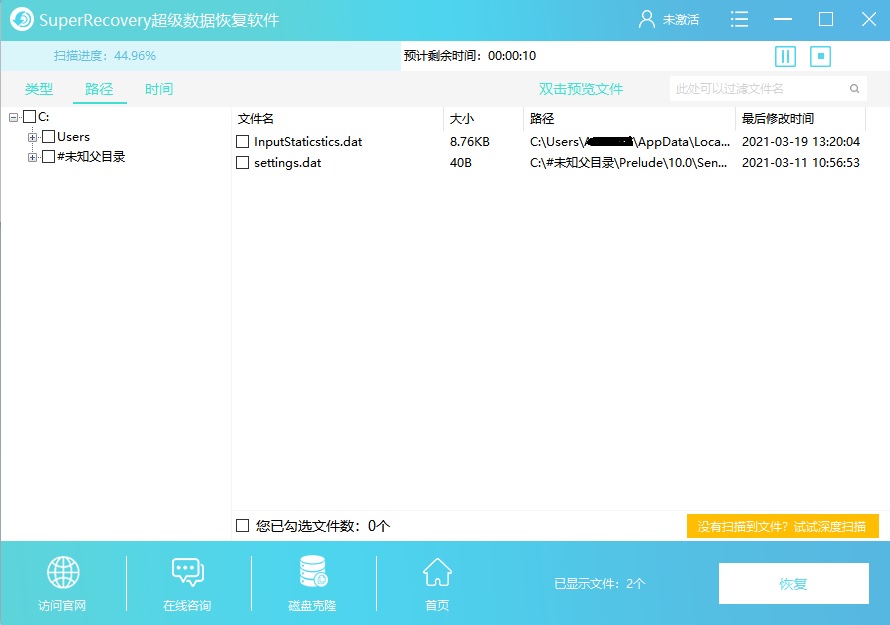Viewport: 890px width, 625px height.
Task: Click the SuperRecovery logo icon
Action: click(x=22, y=19)
